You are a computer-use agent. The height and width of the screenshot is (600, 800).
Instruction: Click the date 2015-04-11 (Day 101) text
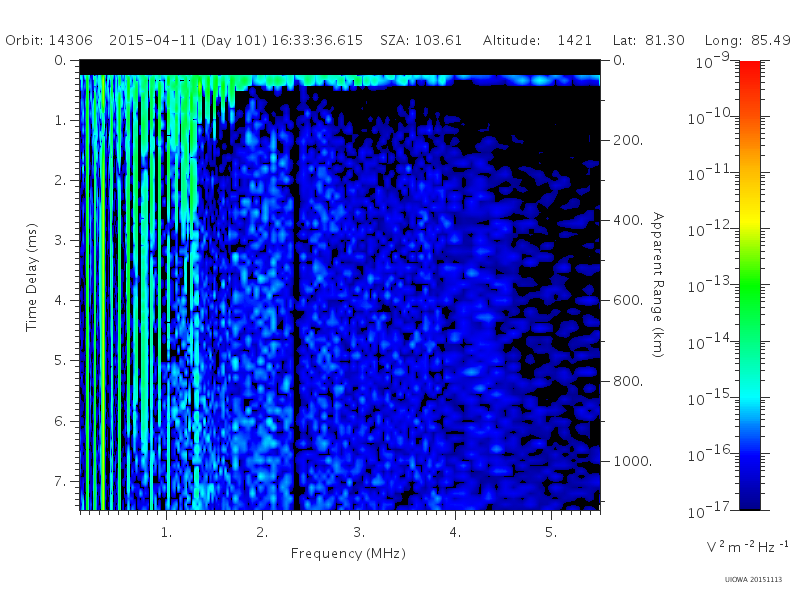click(188, 40)
